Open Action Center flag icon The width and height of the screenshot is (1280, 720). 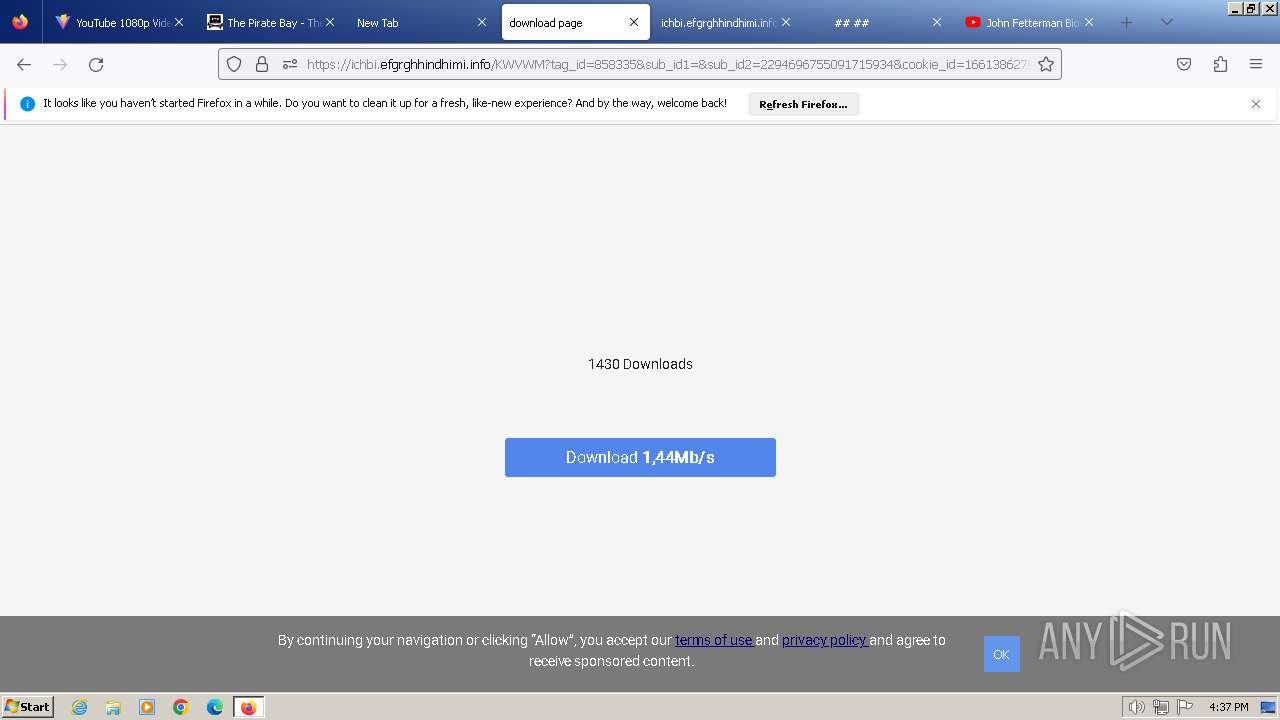point(1185,707)
